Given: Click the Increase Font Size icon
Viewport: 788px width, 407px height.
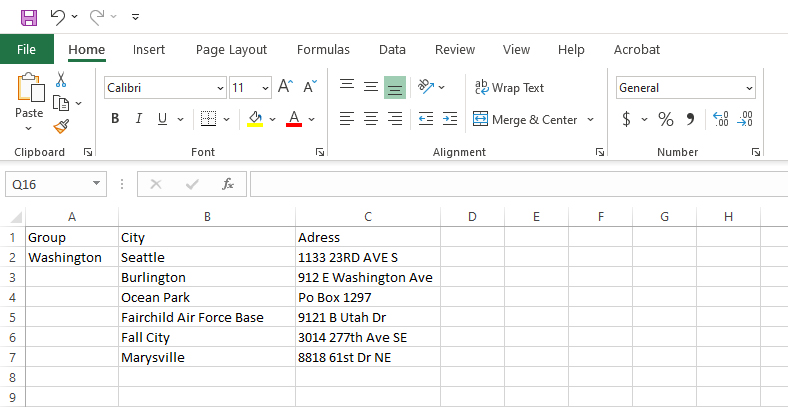Looking at the screenshot, I should pos(286,87).
